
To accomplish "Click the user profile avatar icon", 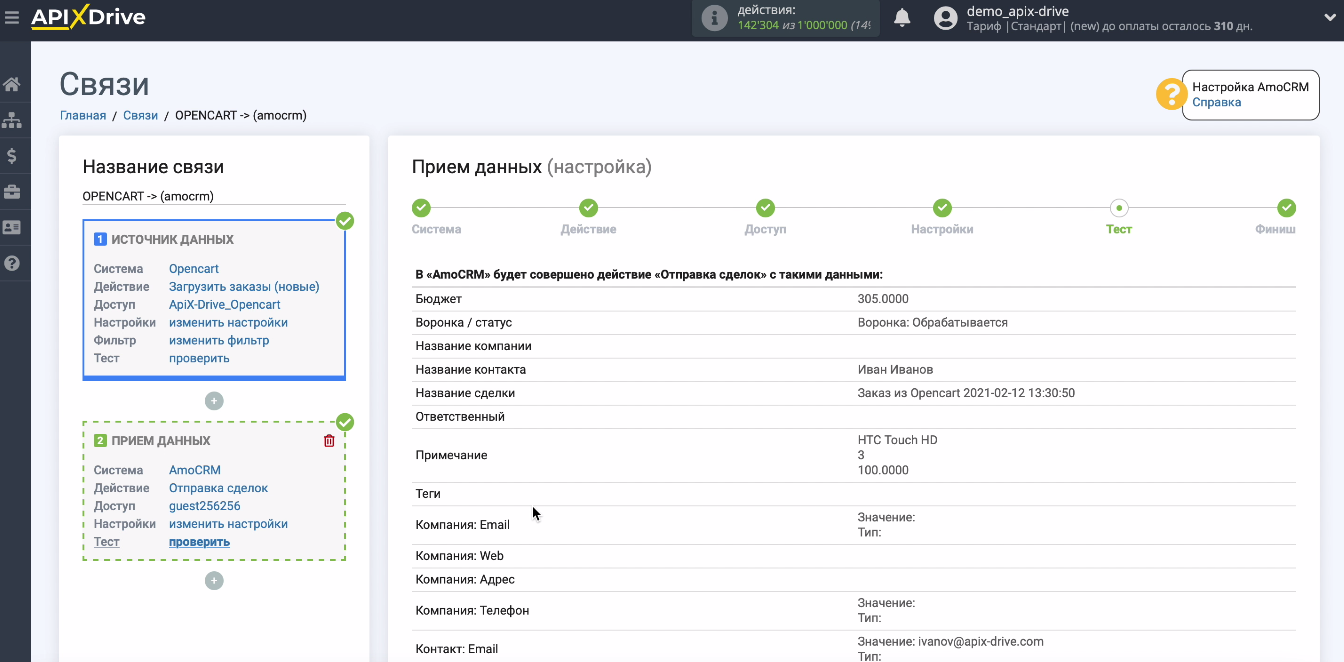I will [x=946, y=18].
